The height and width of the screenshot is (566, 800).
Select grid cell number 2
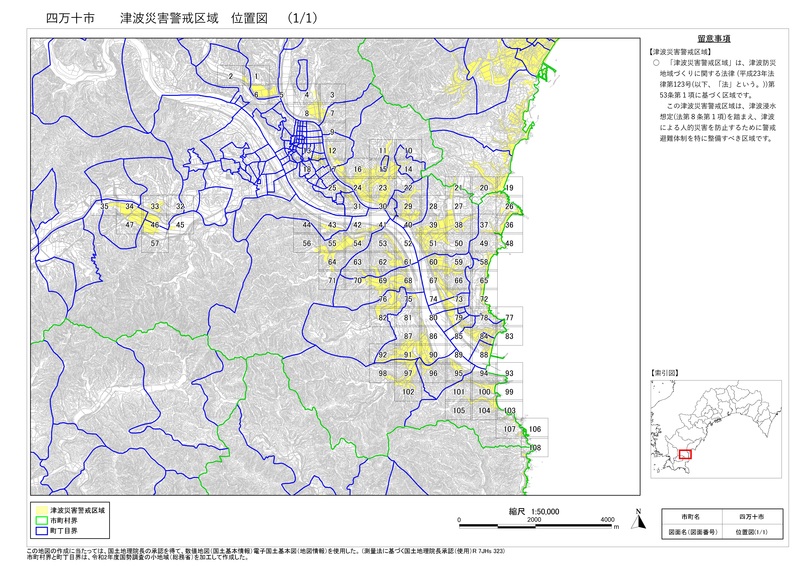point(231,76)
